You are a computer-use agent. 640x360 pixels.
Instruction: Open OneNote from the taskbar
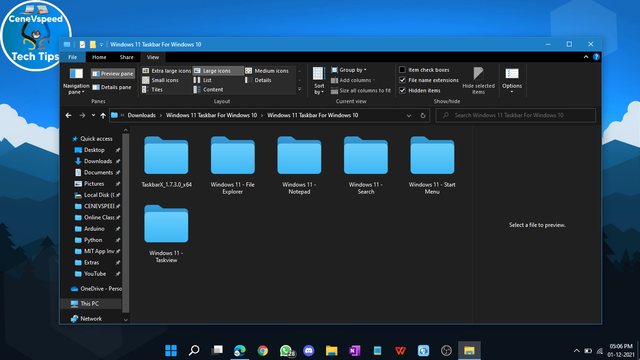[355, 350]
